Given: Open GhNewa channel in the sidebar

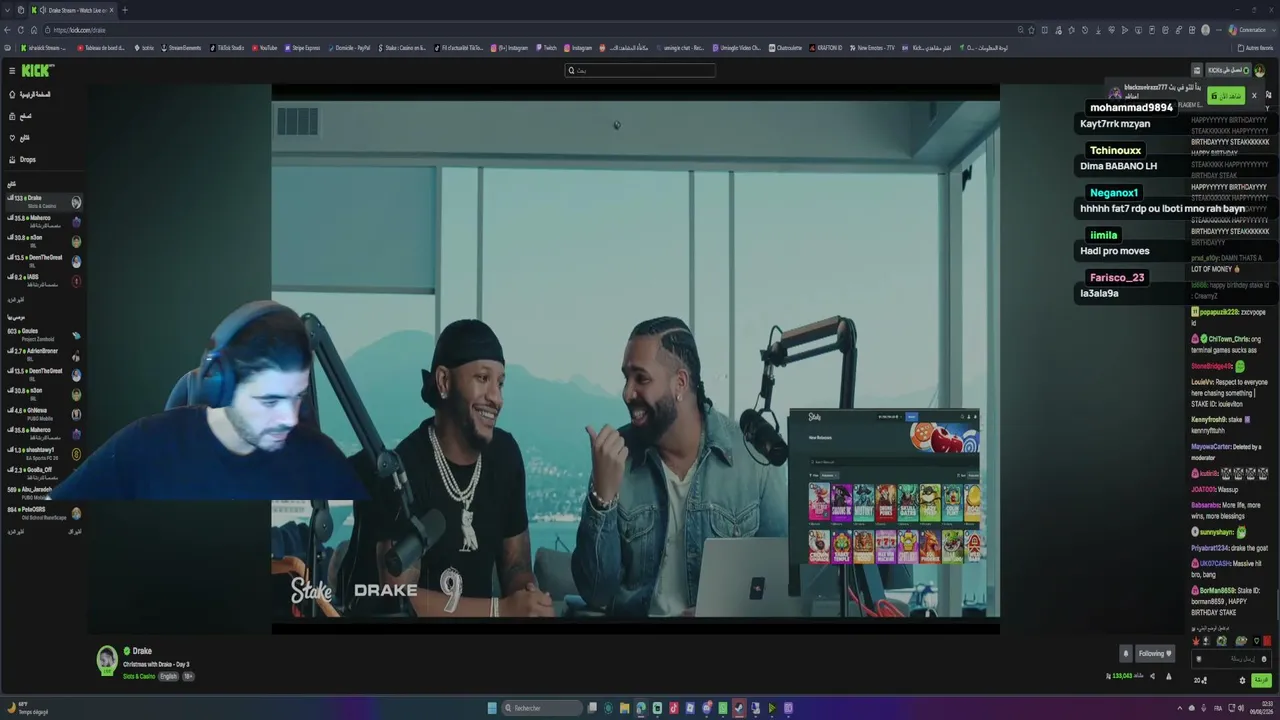Looking at the screenshot, I should [44, 414].
